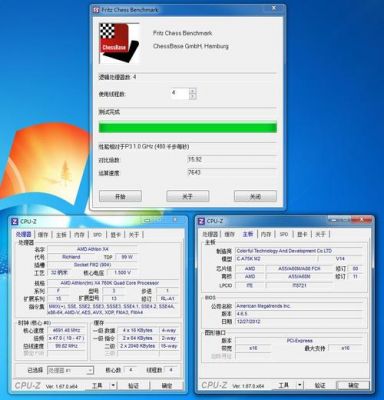Click the PCI-Express graphic interface version

pos(299,340)
